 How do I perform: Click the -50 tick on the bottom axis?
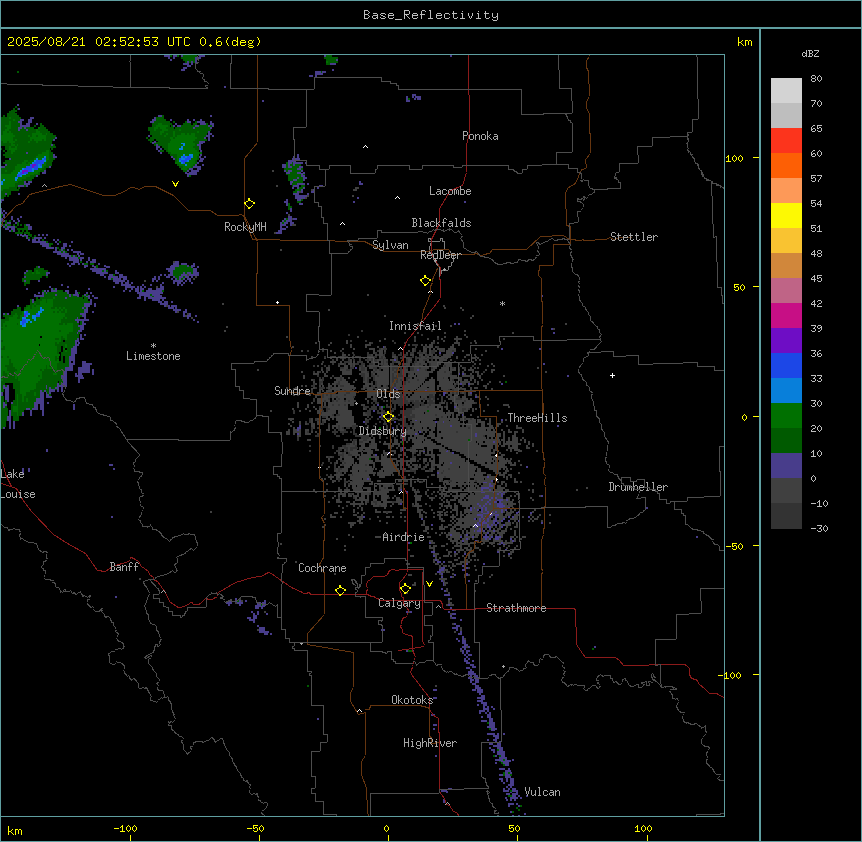(x=255, y=828)
